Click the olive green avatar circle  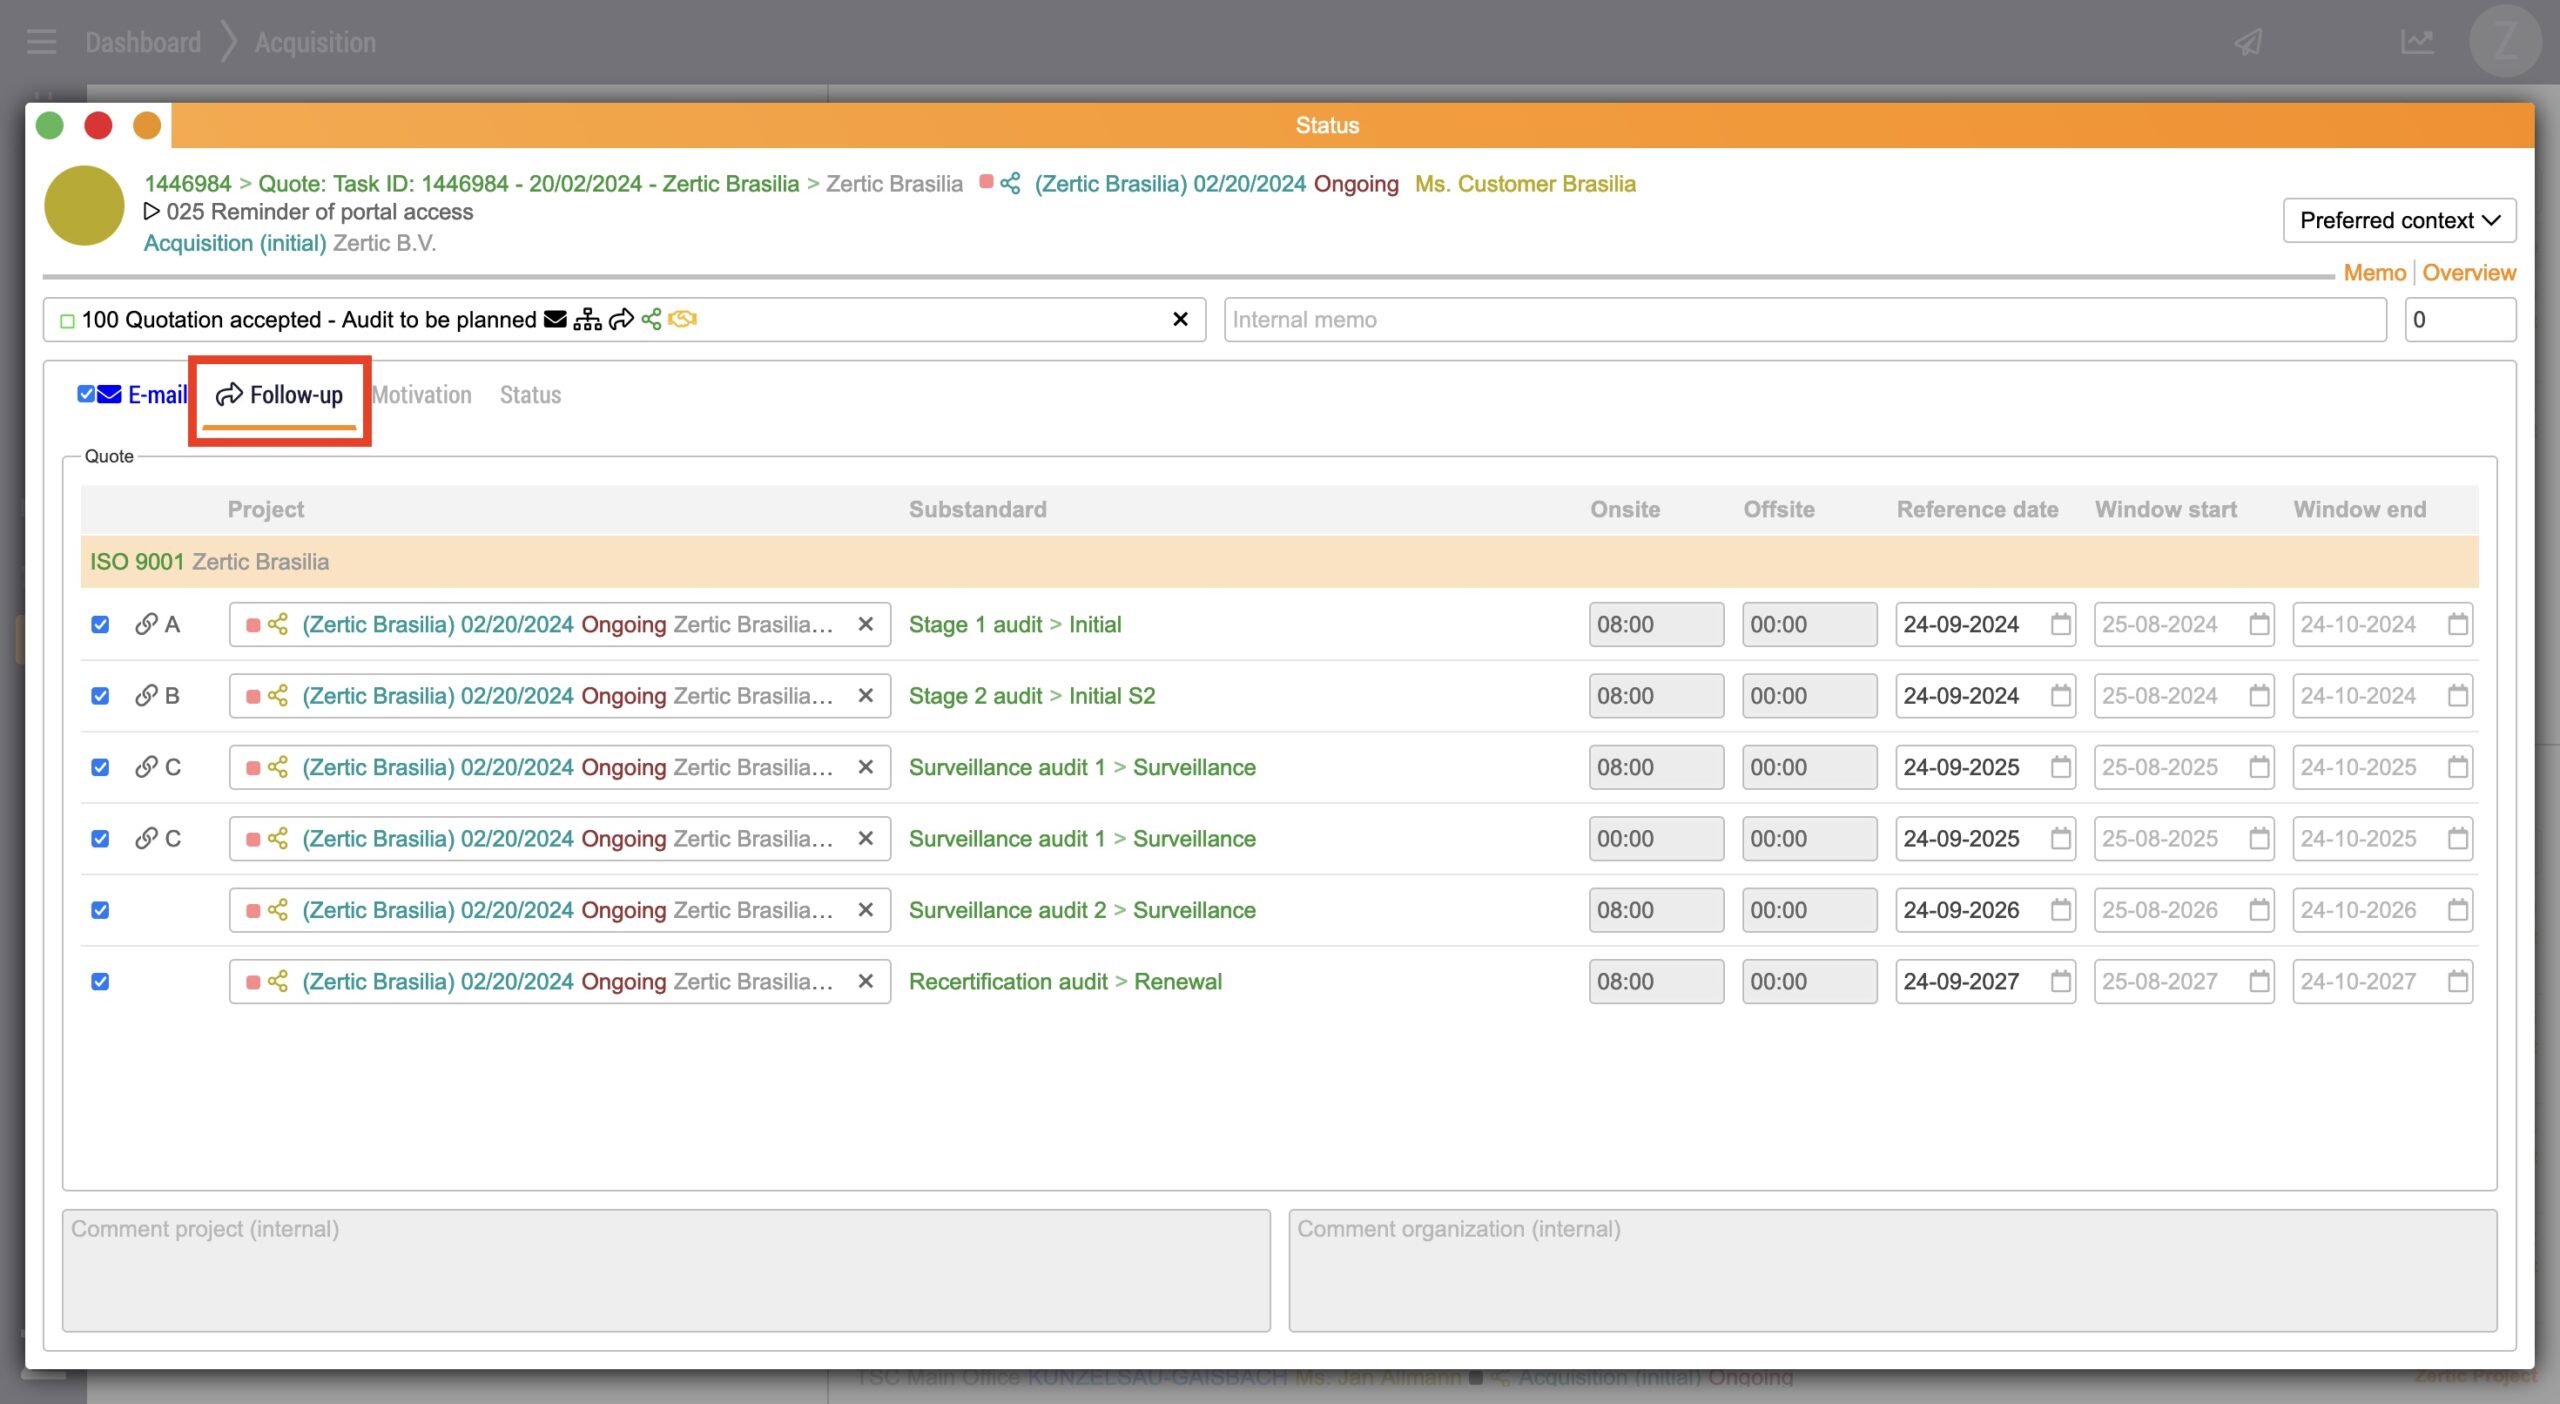[x=84, y=206]
